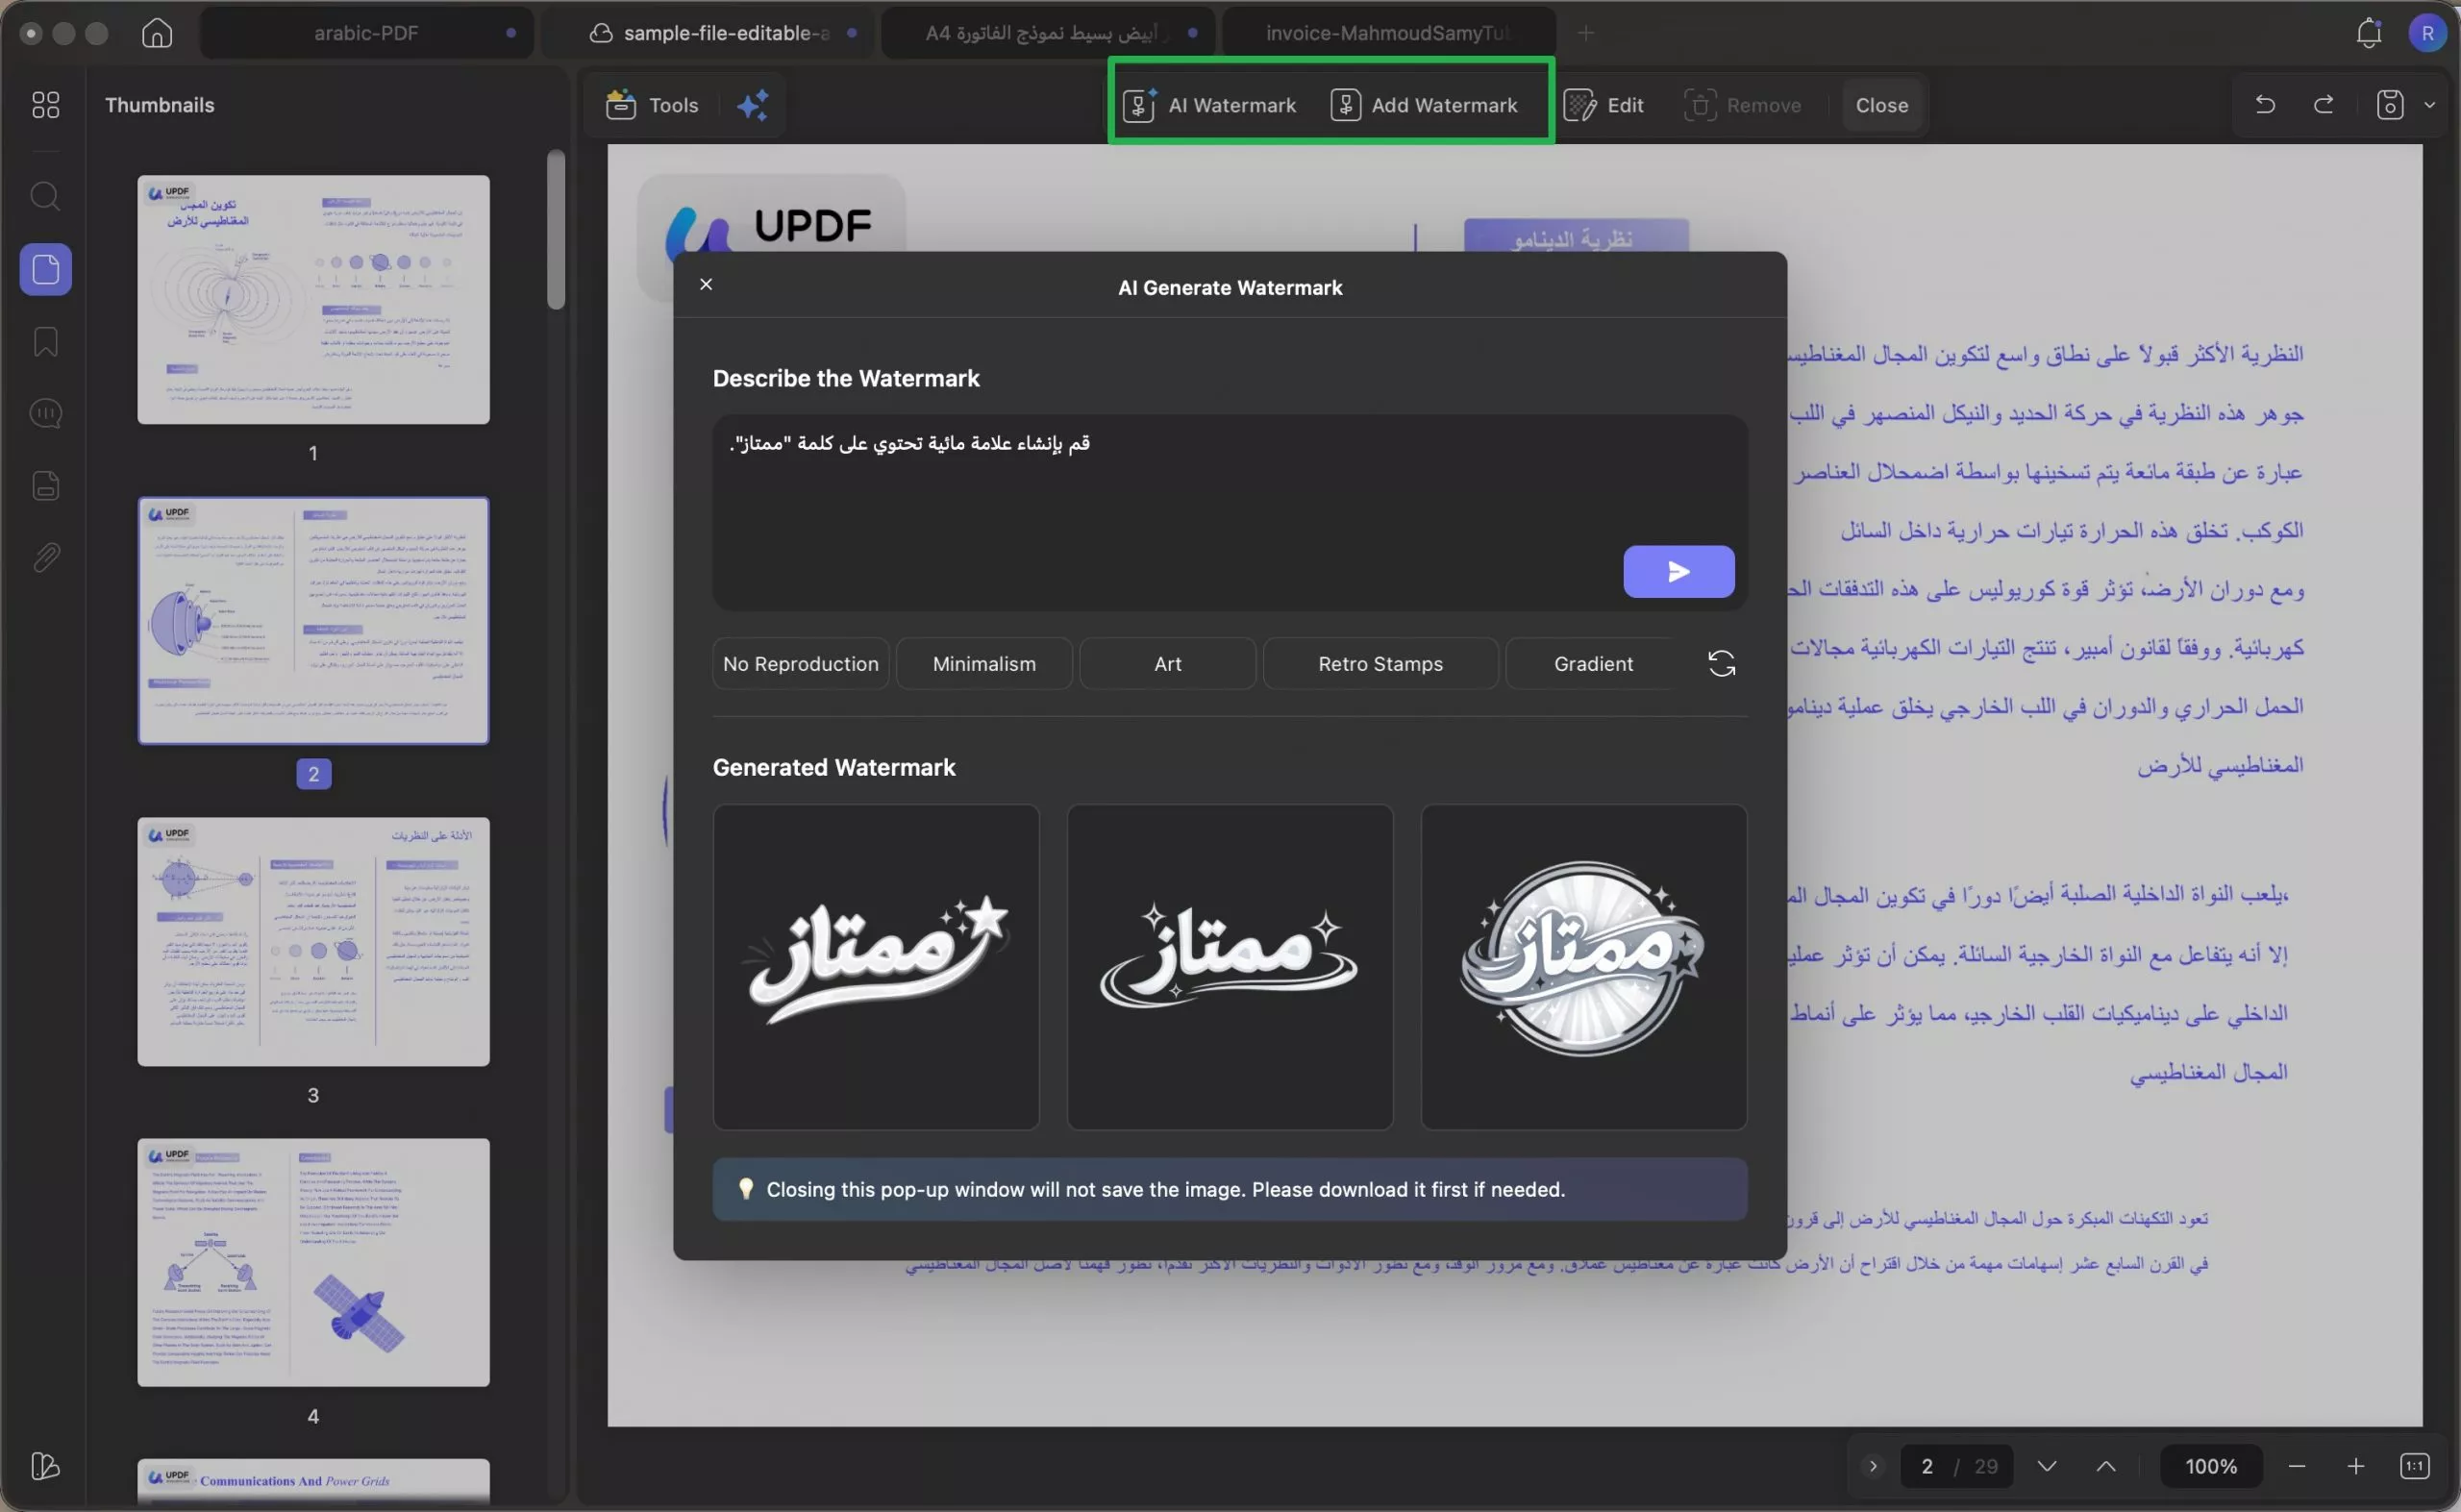
Task: Submit the watermark prompt with the arrow button
Action: coord(1678,572)
